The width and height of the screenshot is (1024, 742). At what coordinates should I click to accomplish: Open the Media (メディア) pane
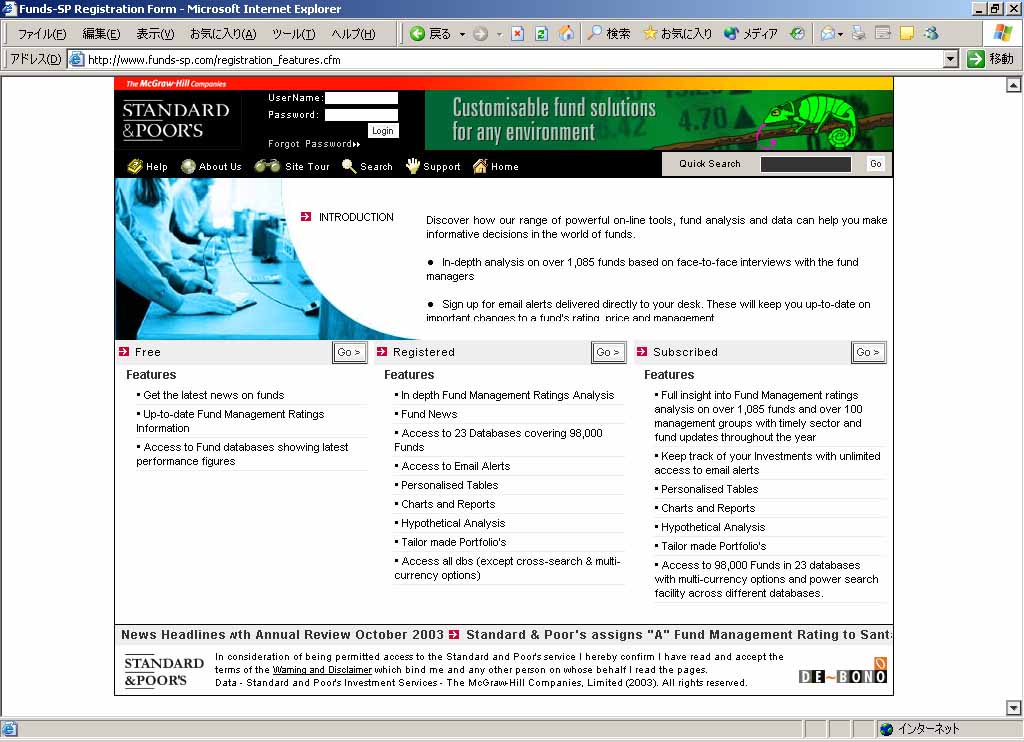(x=750, y=34)
